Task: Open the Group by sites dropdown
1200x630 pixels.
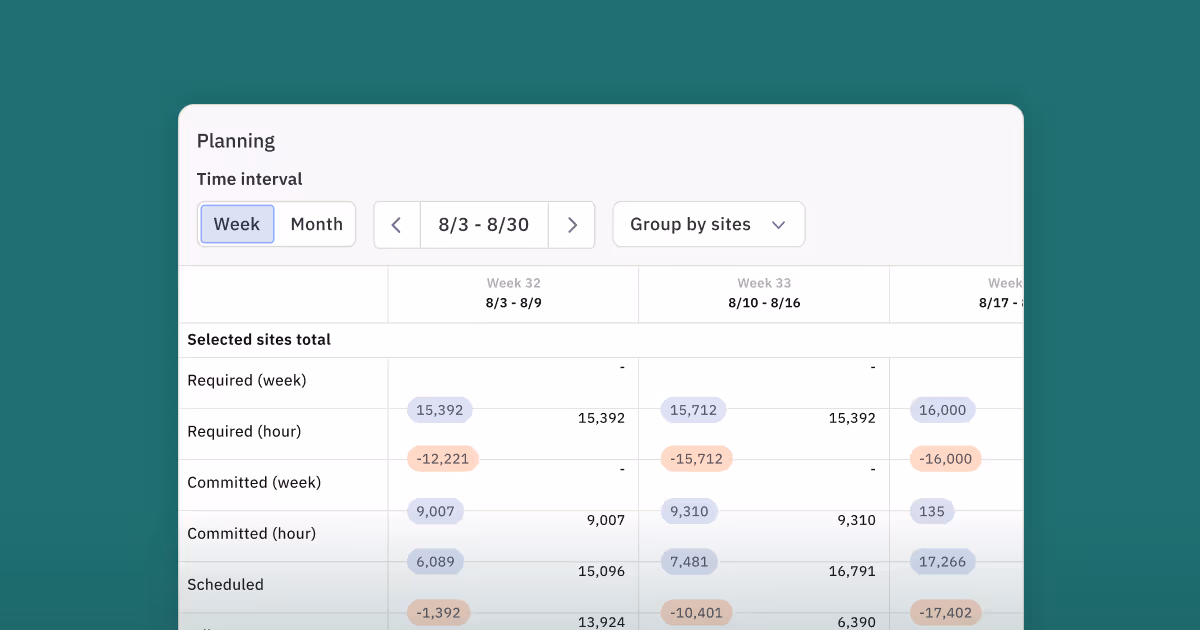Action: pyautogui.click(x=708, y=224)
